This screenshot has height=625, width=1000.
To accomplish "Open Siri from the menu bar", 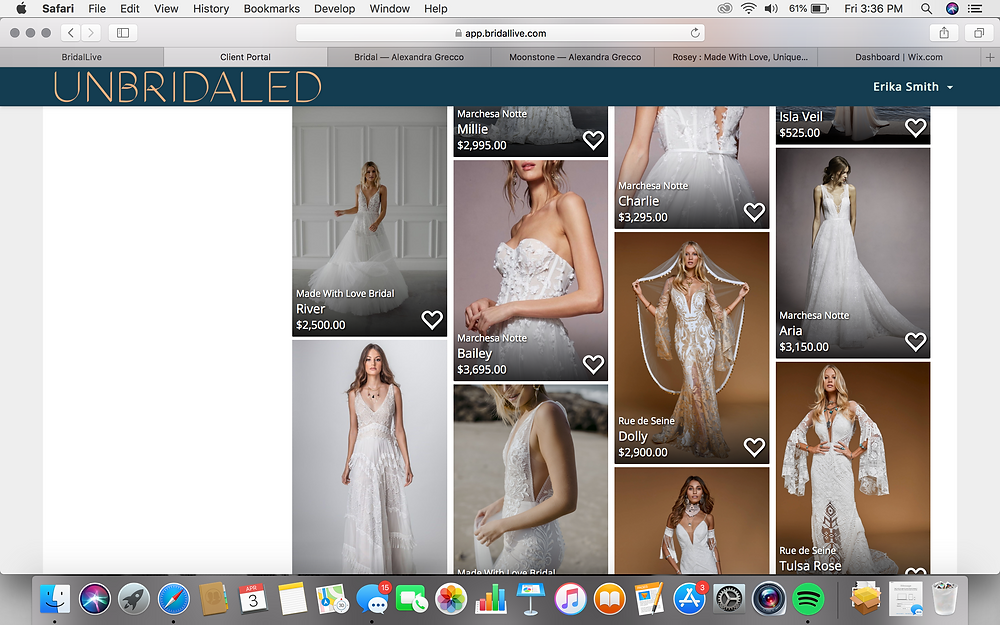I will (x=952, y=8).
